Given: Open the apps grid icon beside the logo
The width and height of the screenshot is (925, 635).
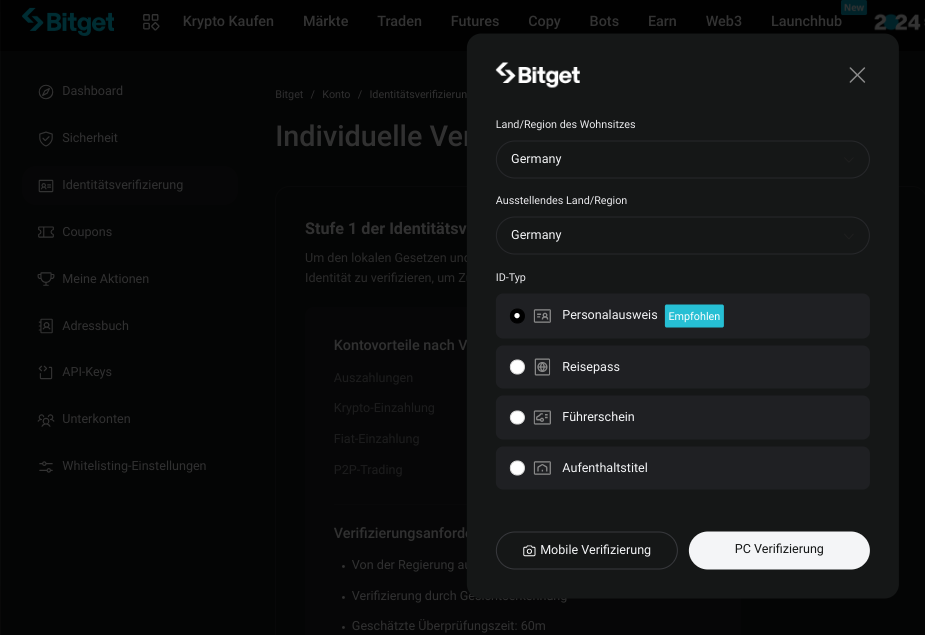Looking at the screenshot, I should (x=151, y=22).
